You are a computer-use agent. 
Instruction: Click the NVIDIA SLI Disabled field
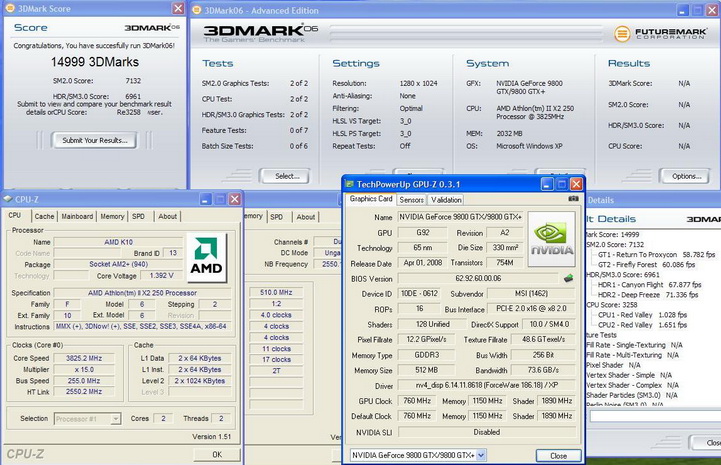[x=486, y=432]
